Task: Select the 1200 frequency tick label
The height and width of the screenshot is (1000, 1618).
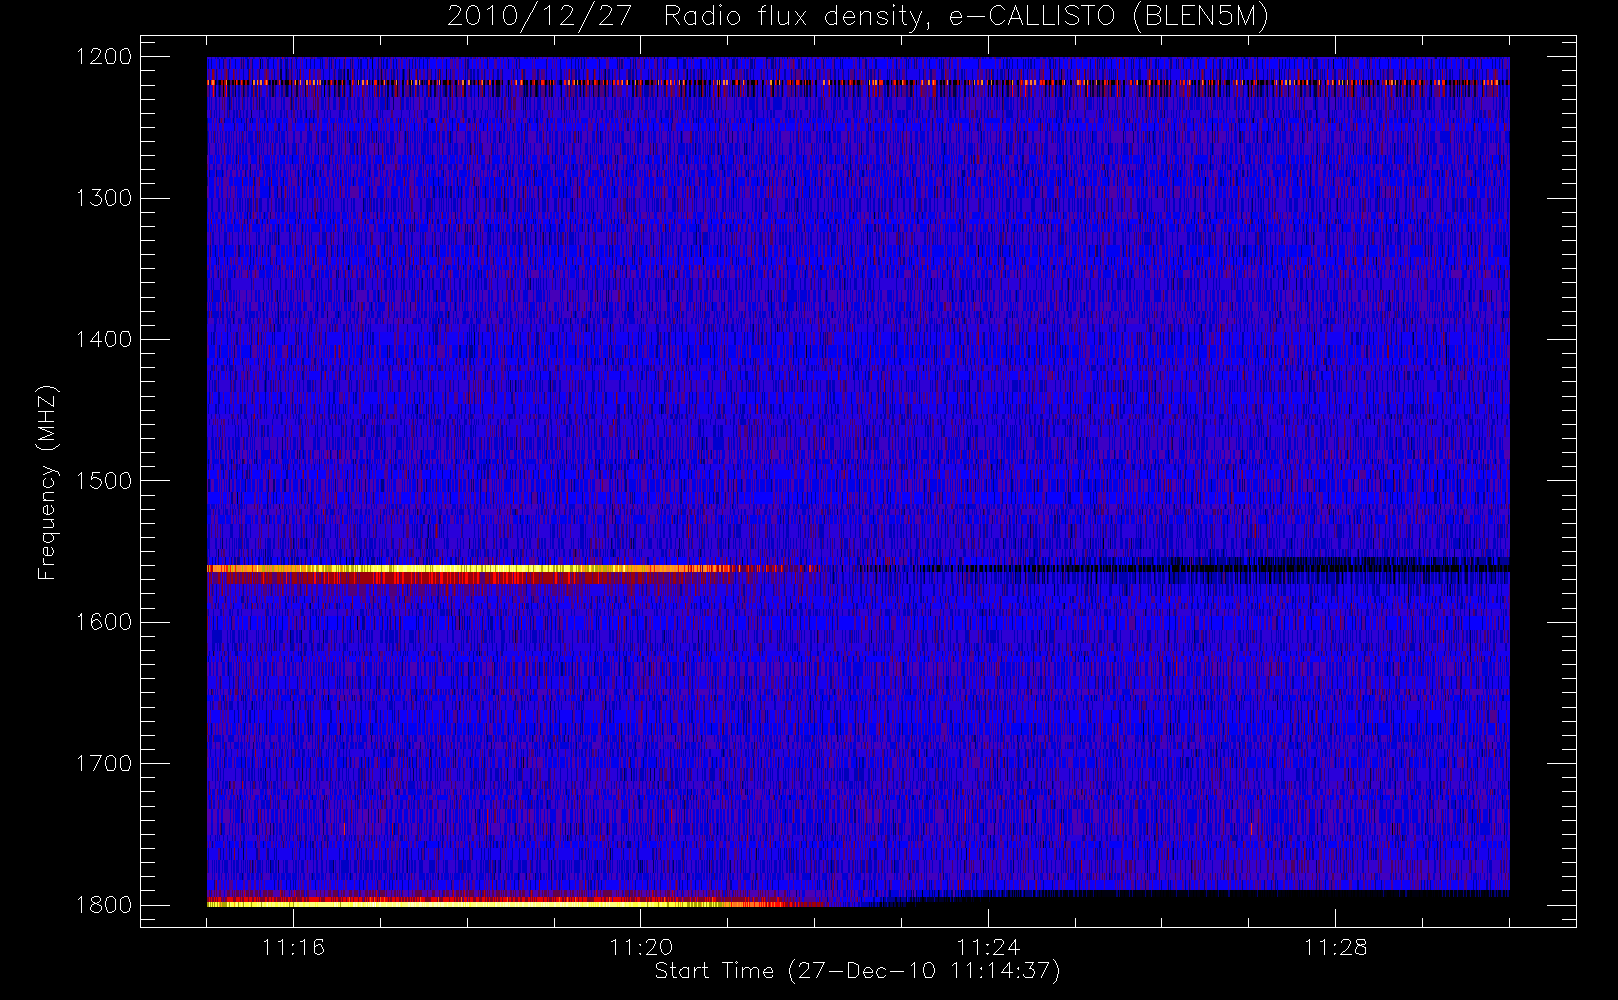Action: click(104, 57)
